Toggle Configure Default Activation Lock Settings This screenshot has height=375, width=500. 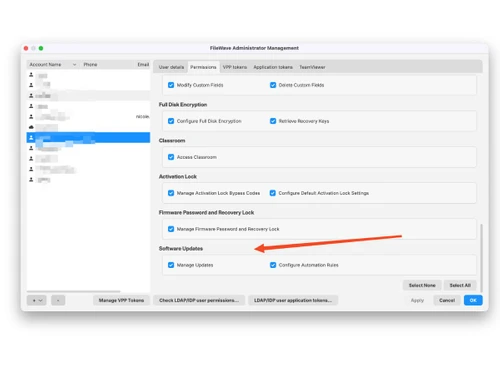tap(273, 193)
